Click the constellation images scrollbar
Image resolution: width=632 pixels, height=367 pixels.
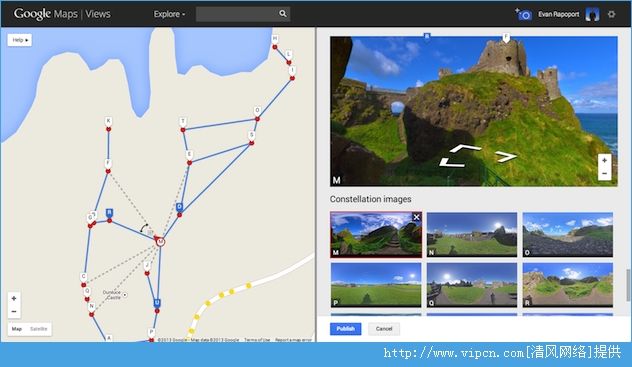coord(628,285)
